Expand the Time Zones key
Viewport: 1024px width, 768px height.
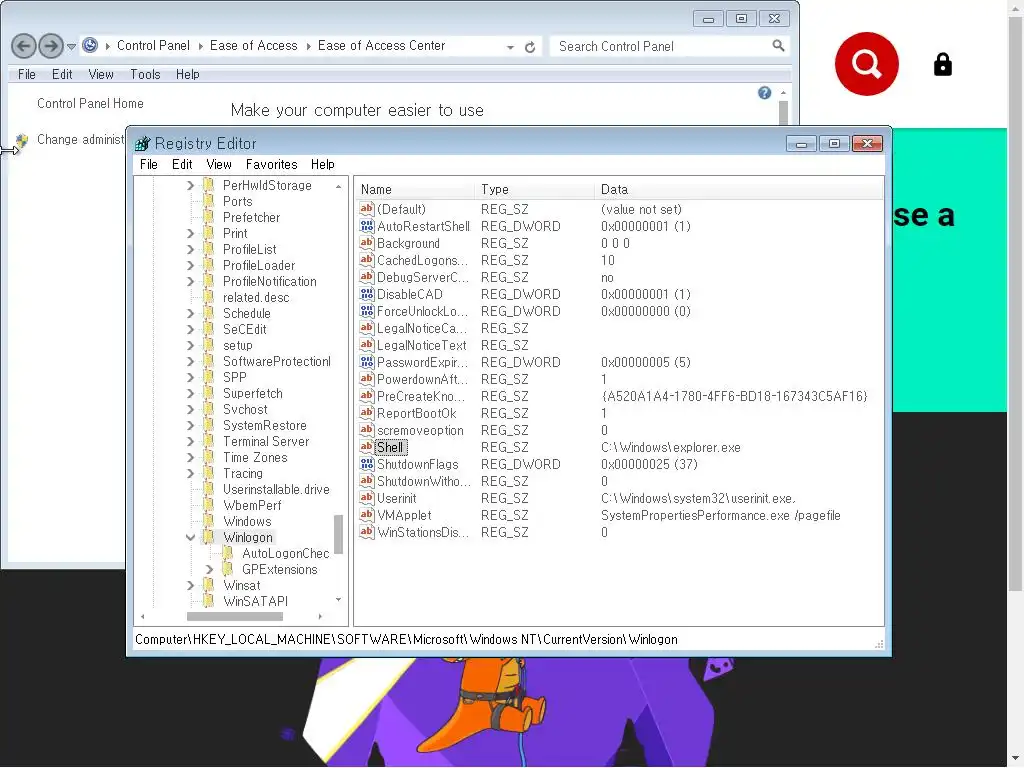[190, 457]
